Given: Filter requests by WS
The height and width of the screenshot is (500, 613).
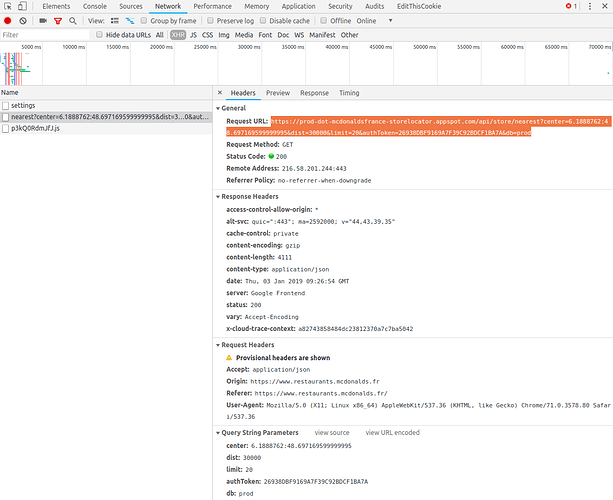Looking at the screenshot, I should click(x=299, y=35).
